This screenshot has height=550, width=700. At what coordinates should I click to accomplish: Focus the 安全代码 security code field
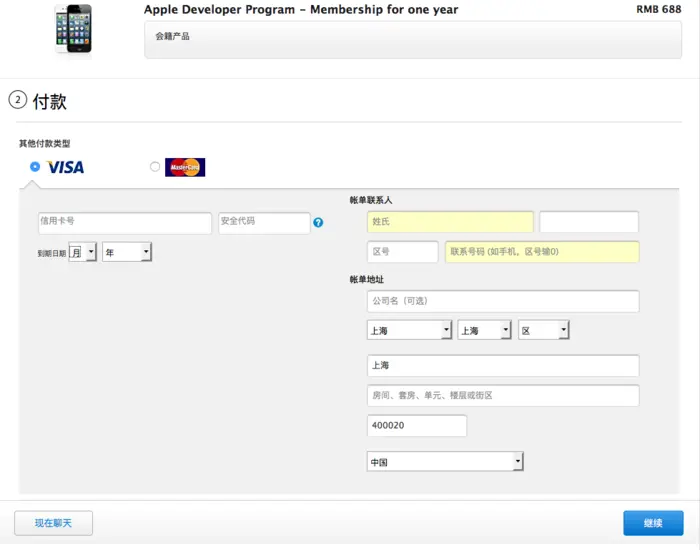click(264, 223)
